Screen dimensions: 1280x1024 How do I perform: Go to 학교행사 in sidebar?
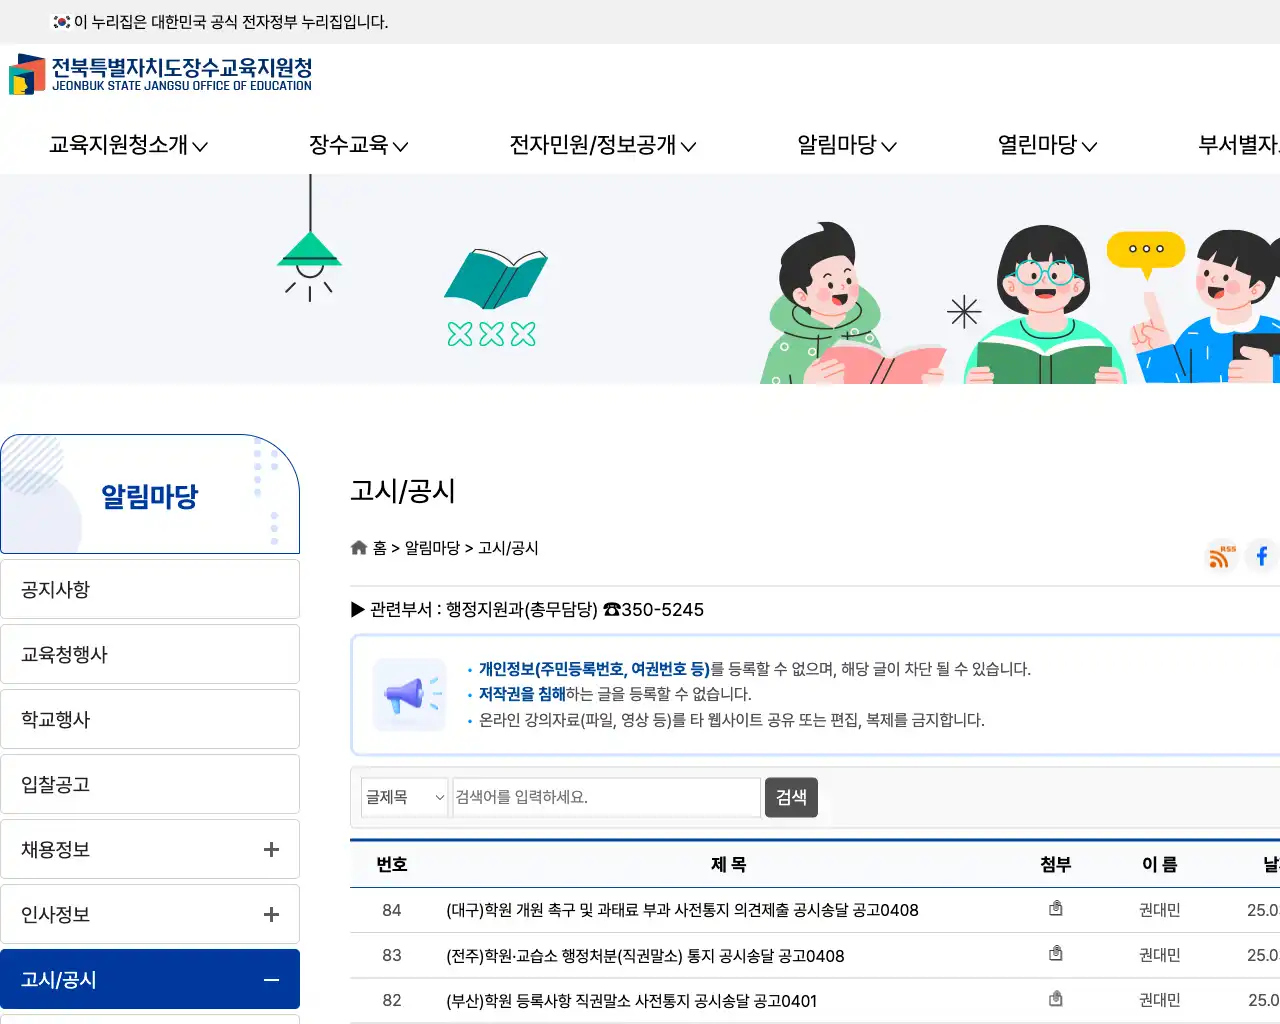[150, 719]
